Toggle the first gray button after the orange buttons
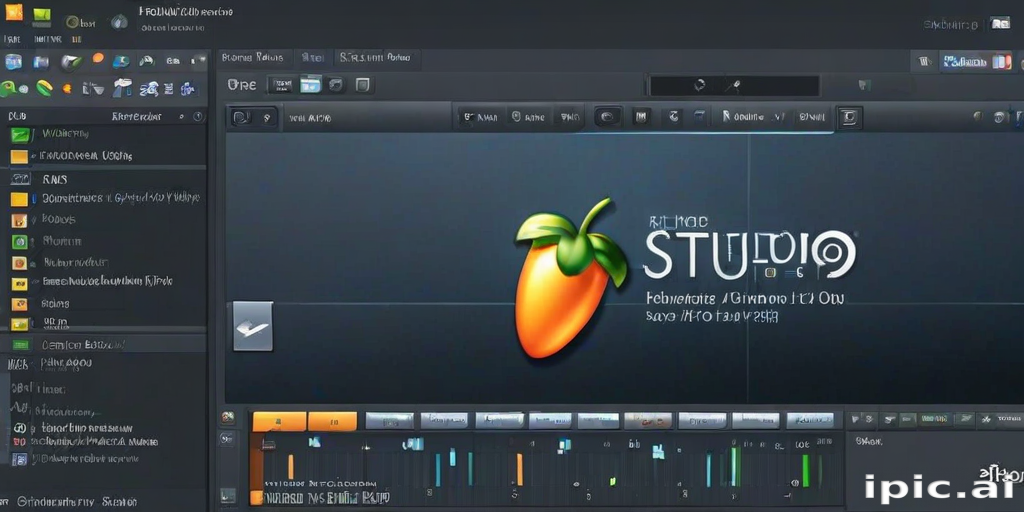 click(x=389, y=420)
